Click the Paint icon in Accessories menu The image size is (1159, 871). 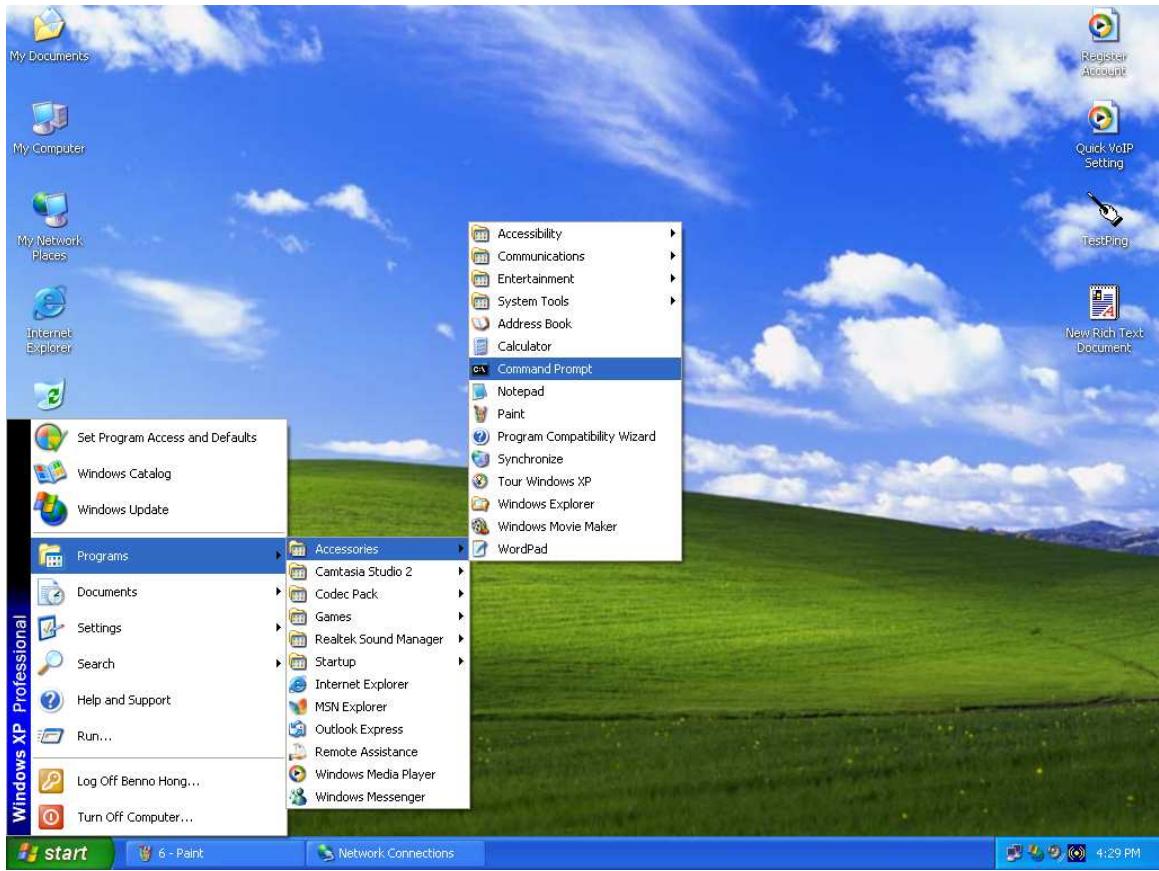click(480, 414)
